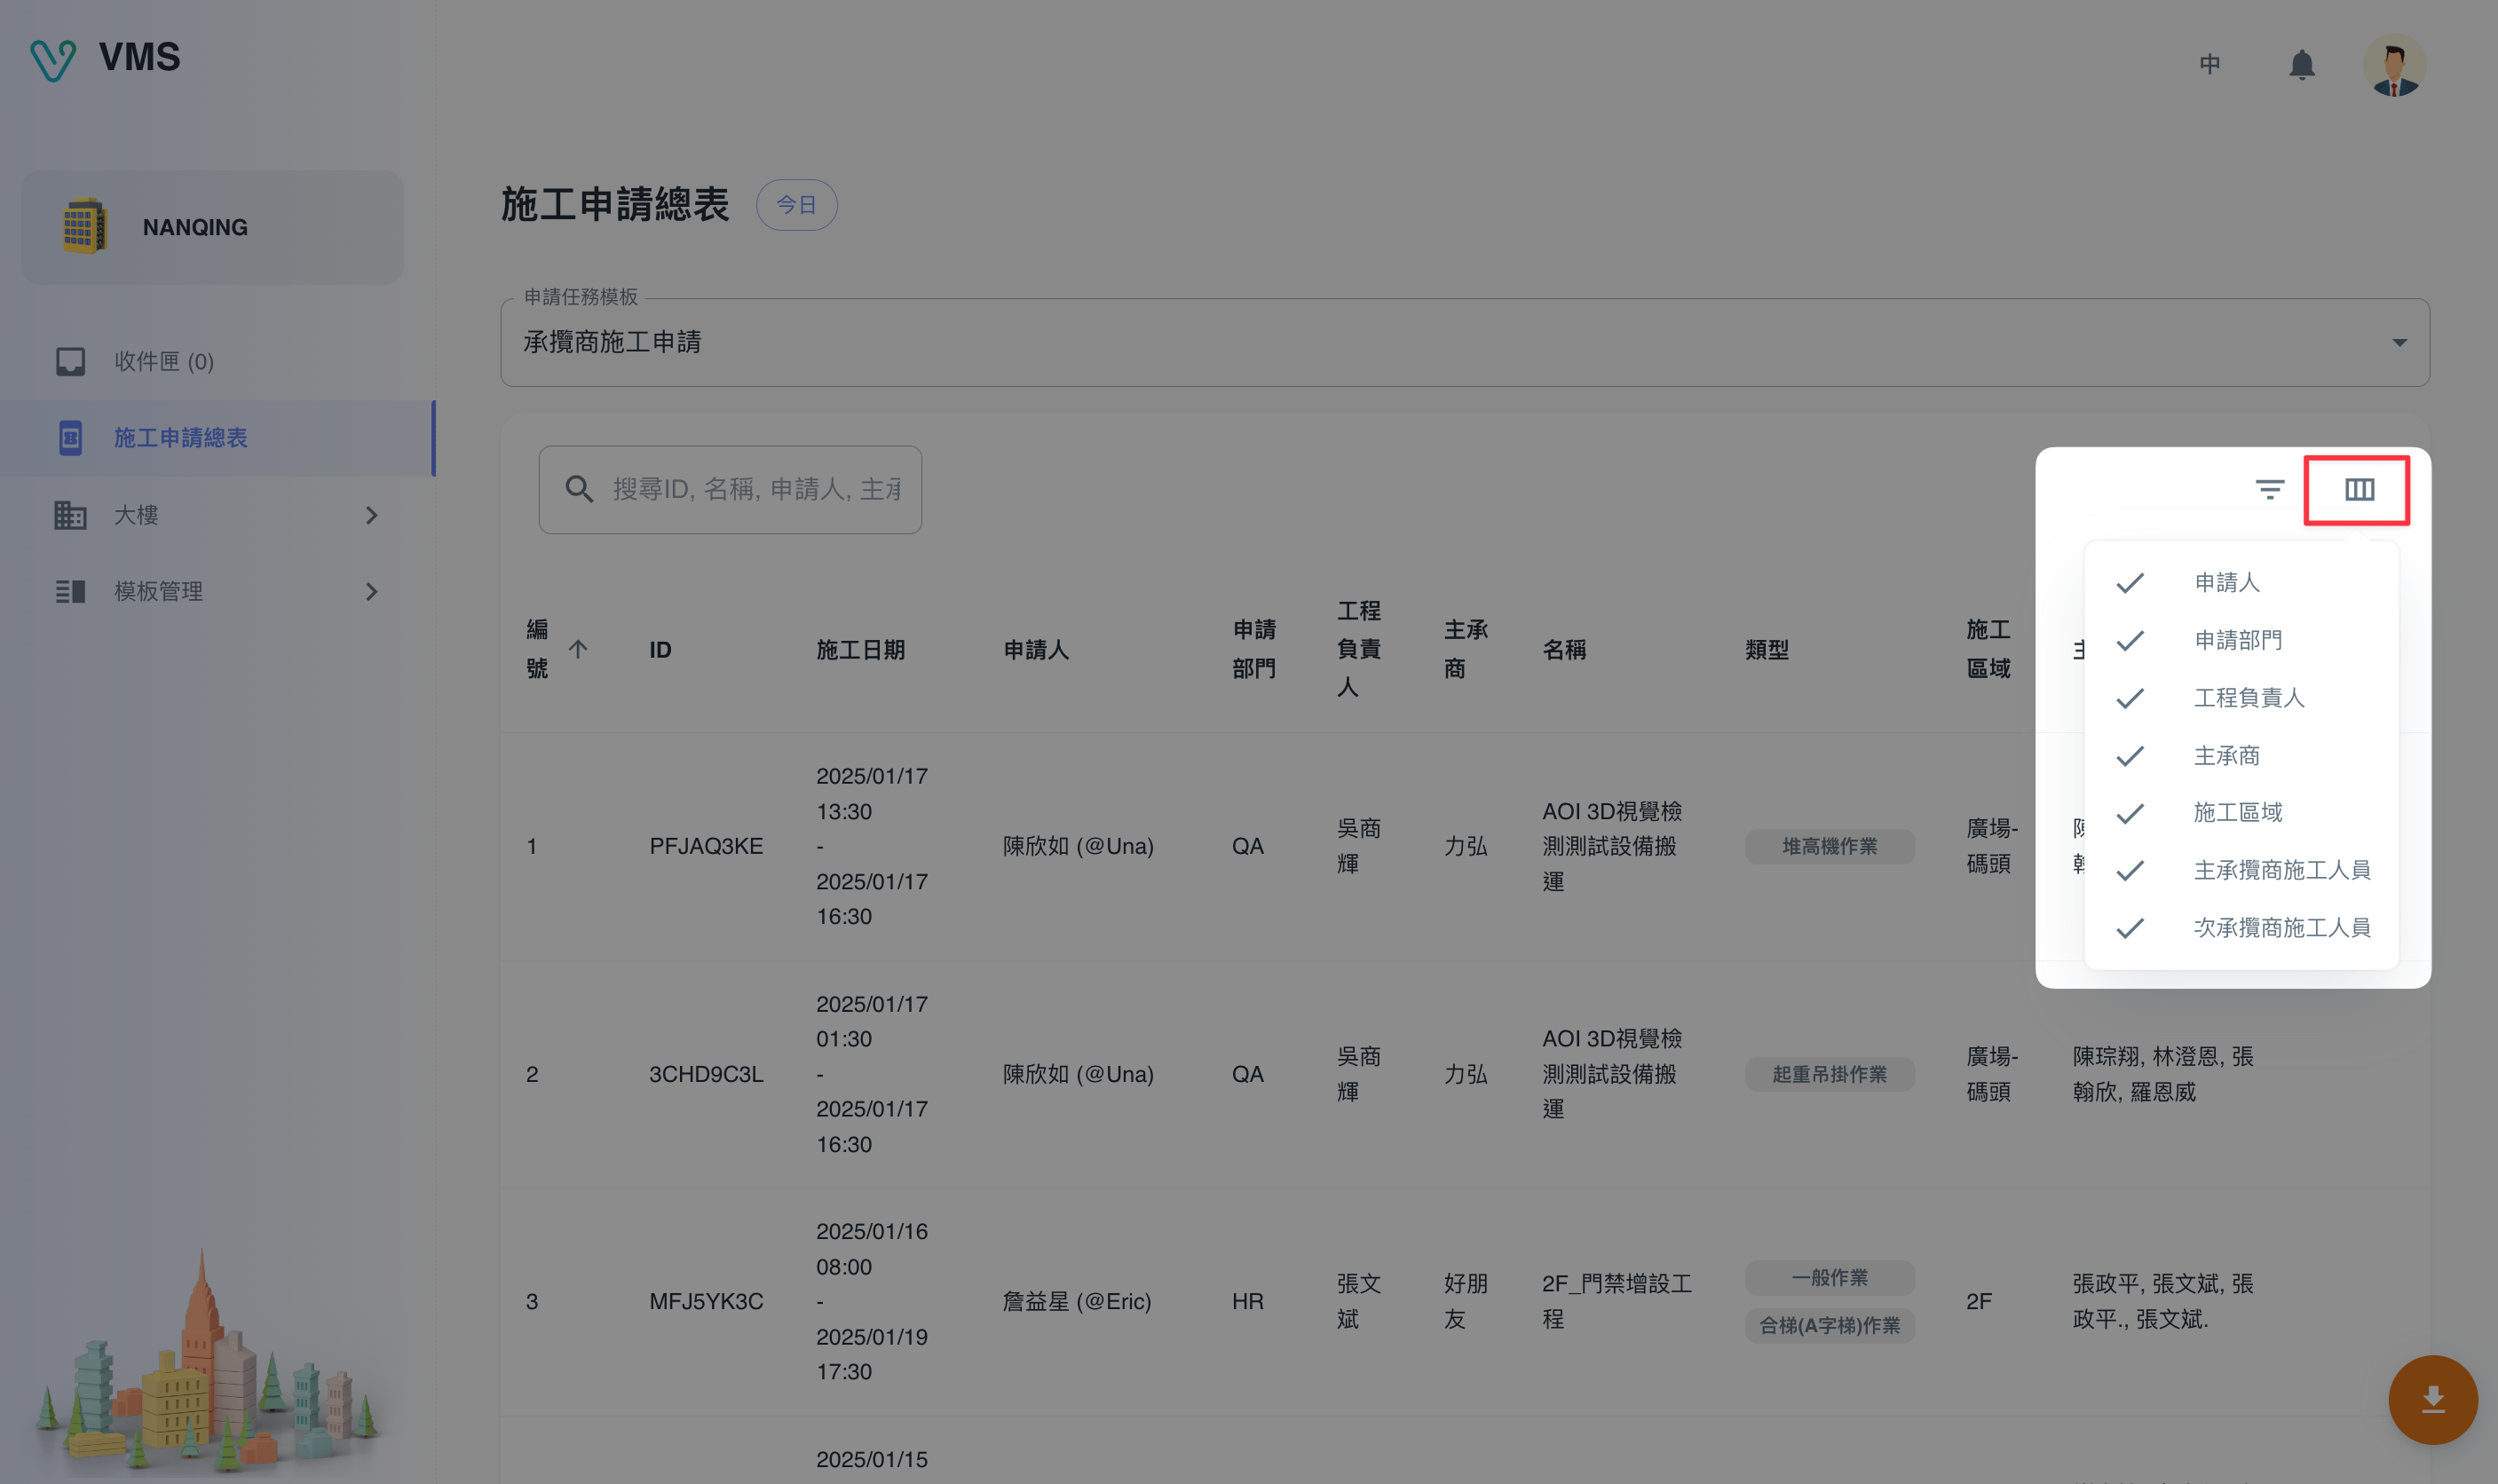Screen dimensions: 2498x1484
Task: Click sort arrow beside 編號 column
Action: pos(578,648)
